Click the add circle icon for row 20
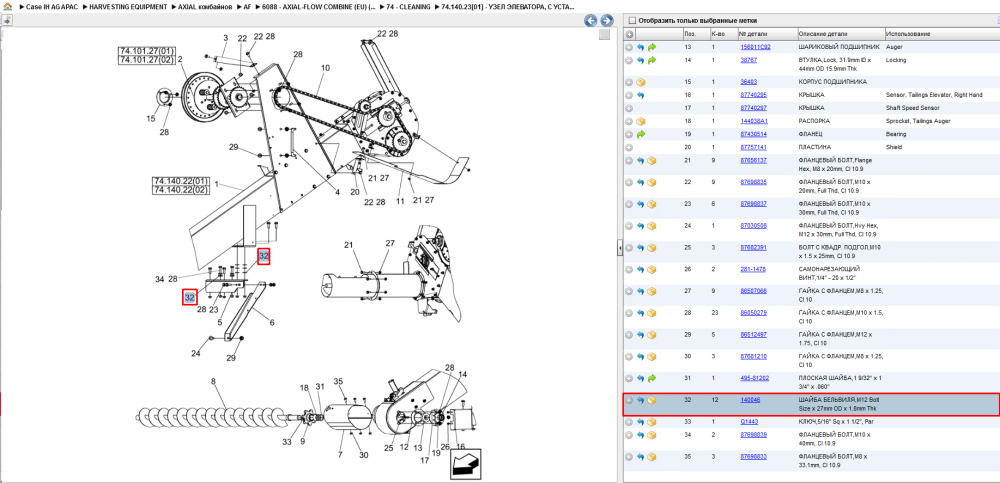The image size is (1000, 483). 629,147
